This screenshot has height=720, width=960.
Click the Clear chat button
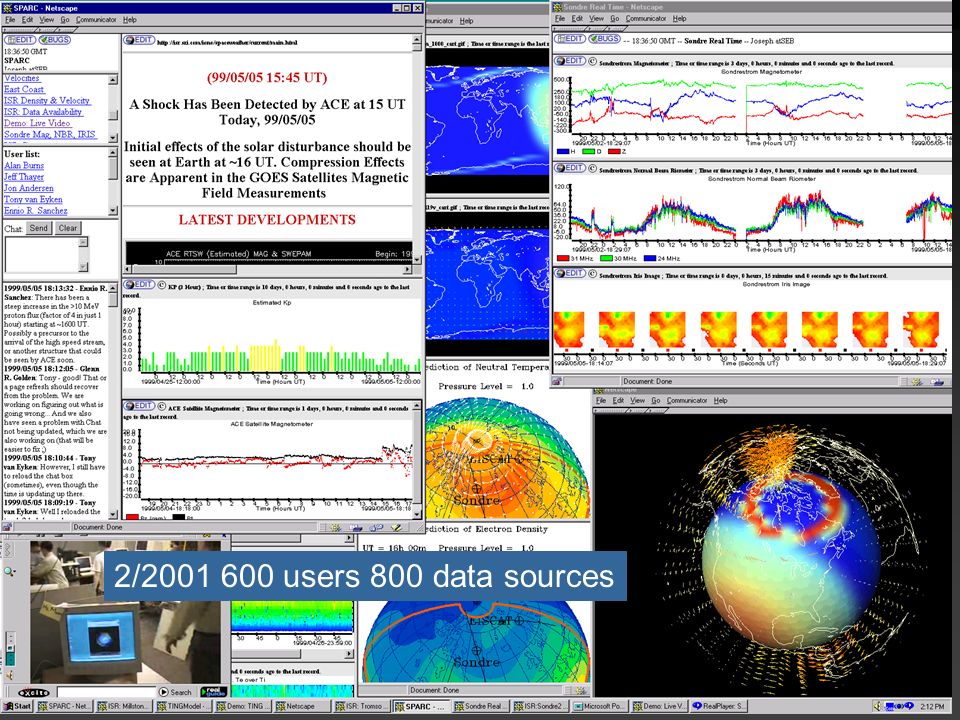68,228
